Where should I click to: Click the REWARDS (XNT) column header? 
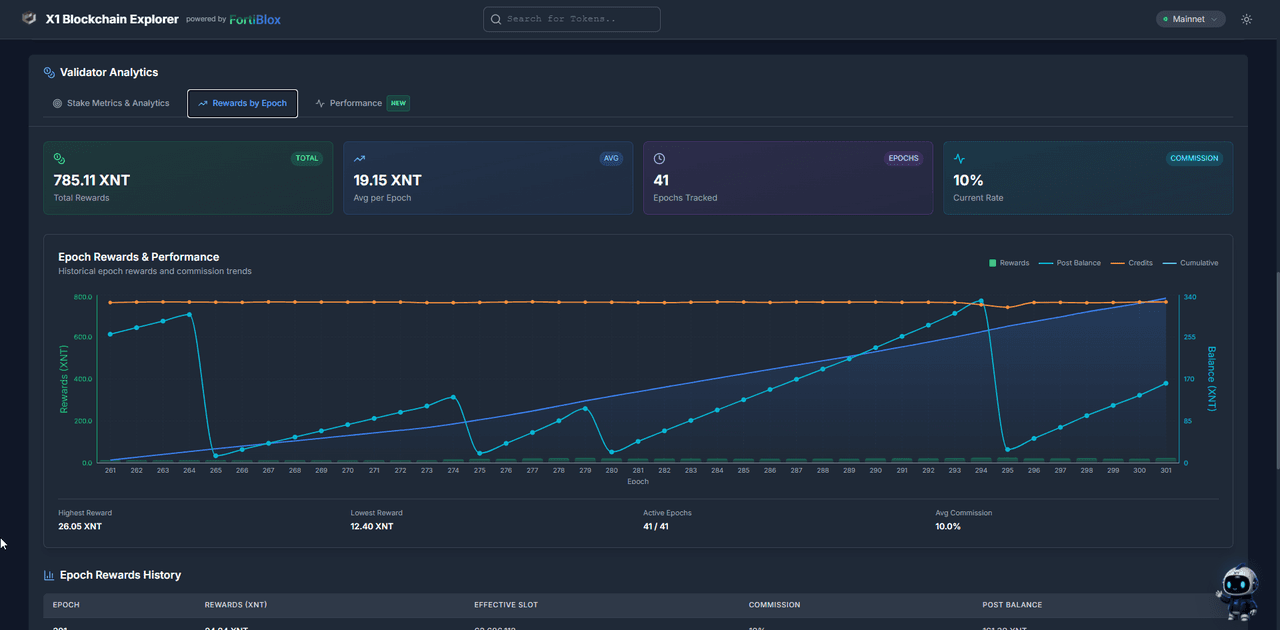[236, 605]
